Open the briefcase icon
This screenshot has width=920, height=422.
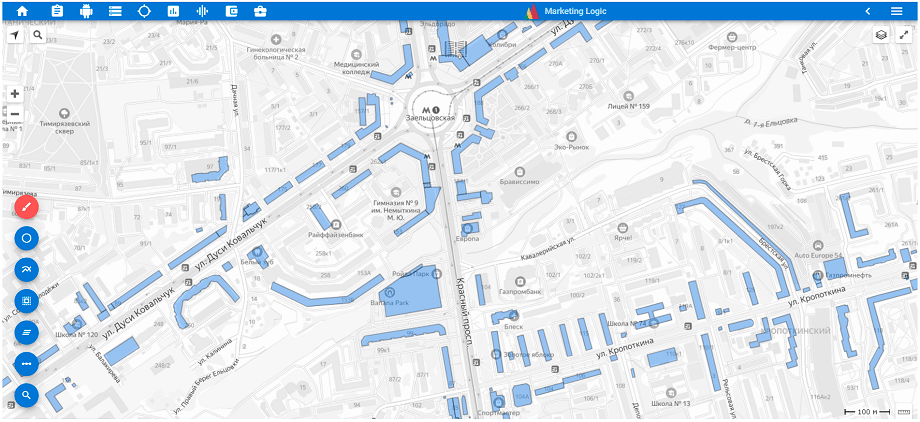260,11
